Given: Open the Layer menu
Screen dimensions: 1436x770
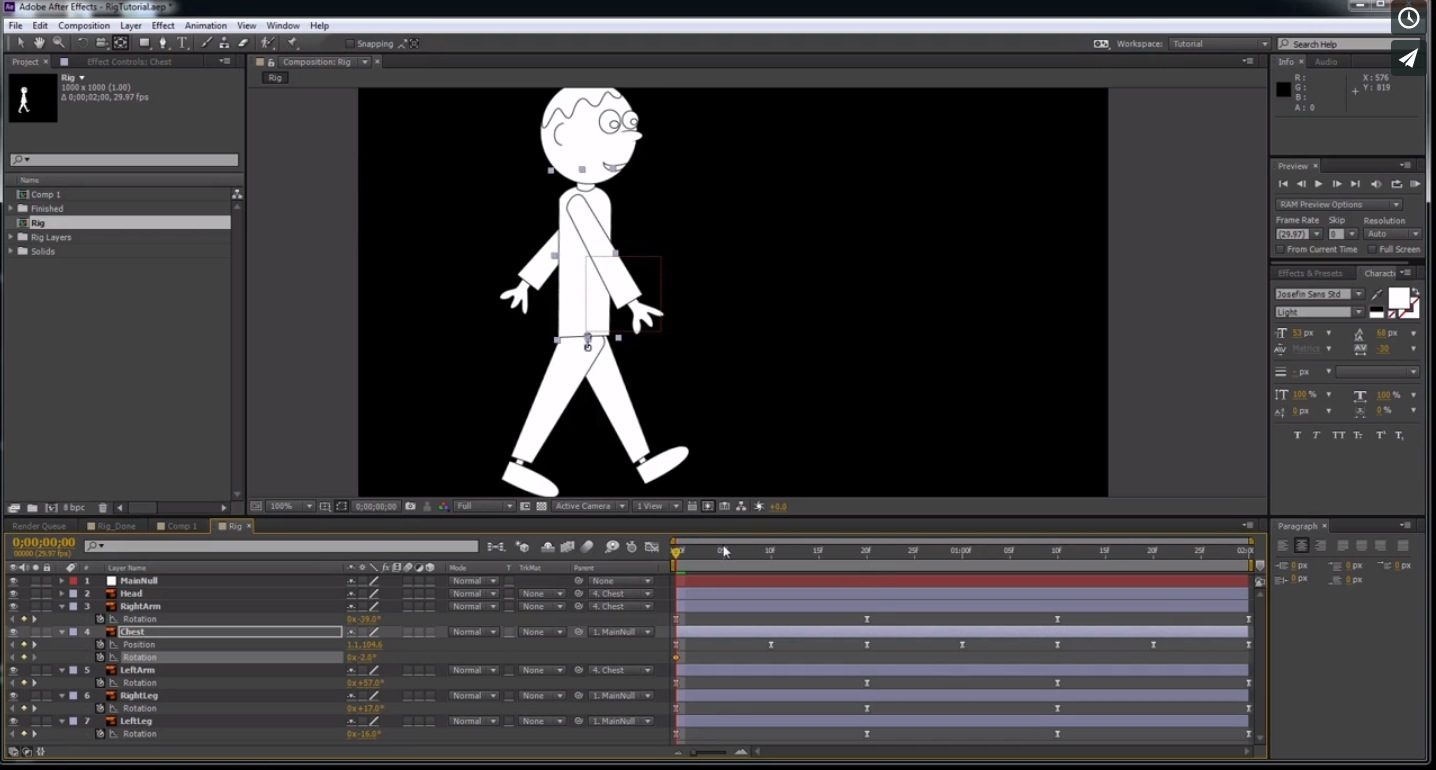Looking at the screenshot, I should 131,25.
